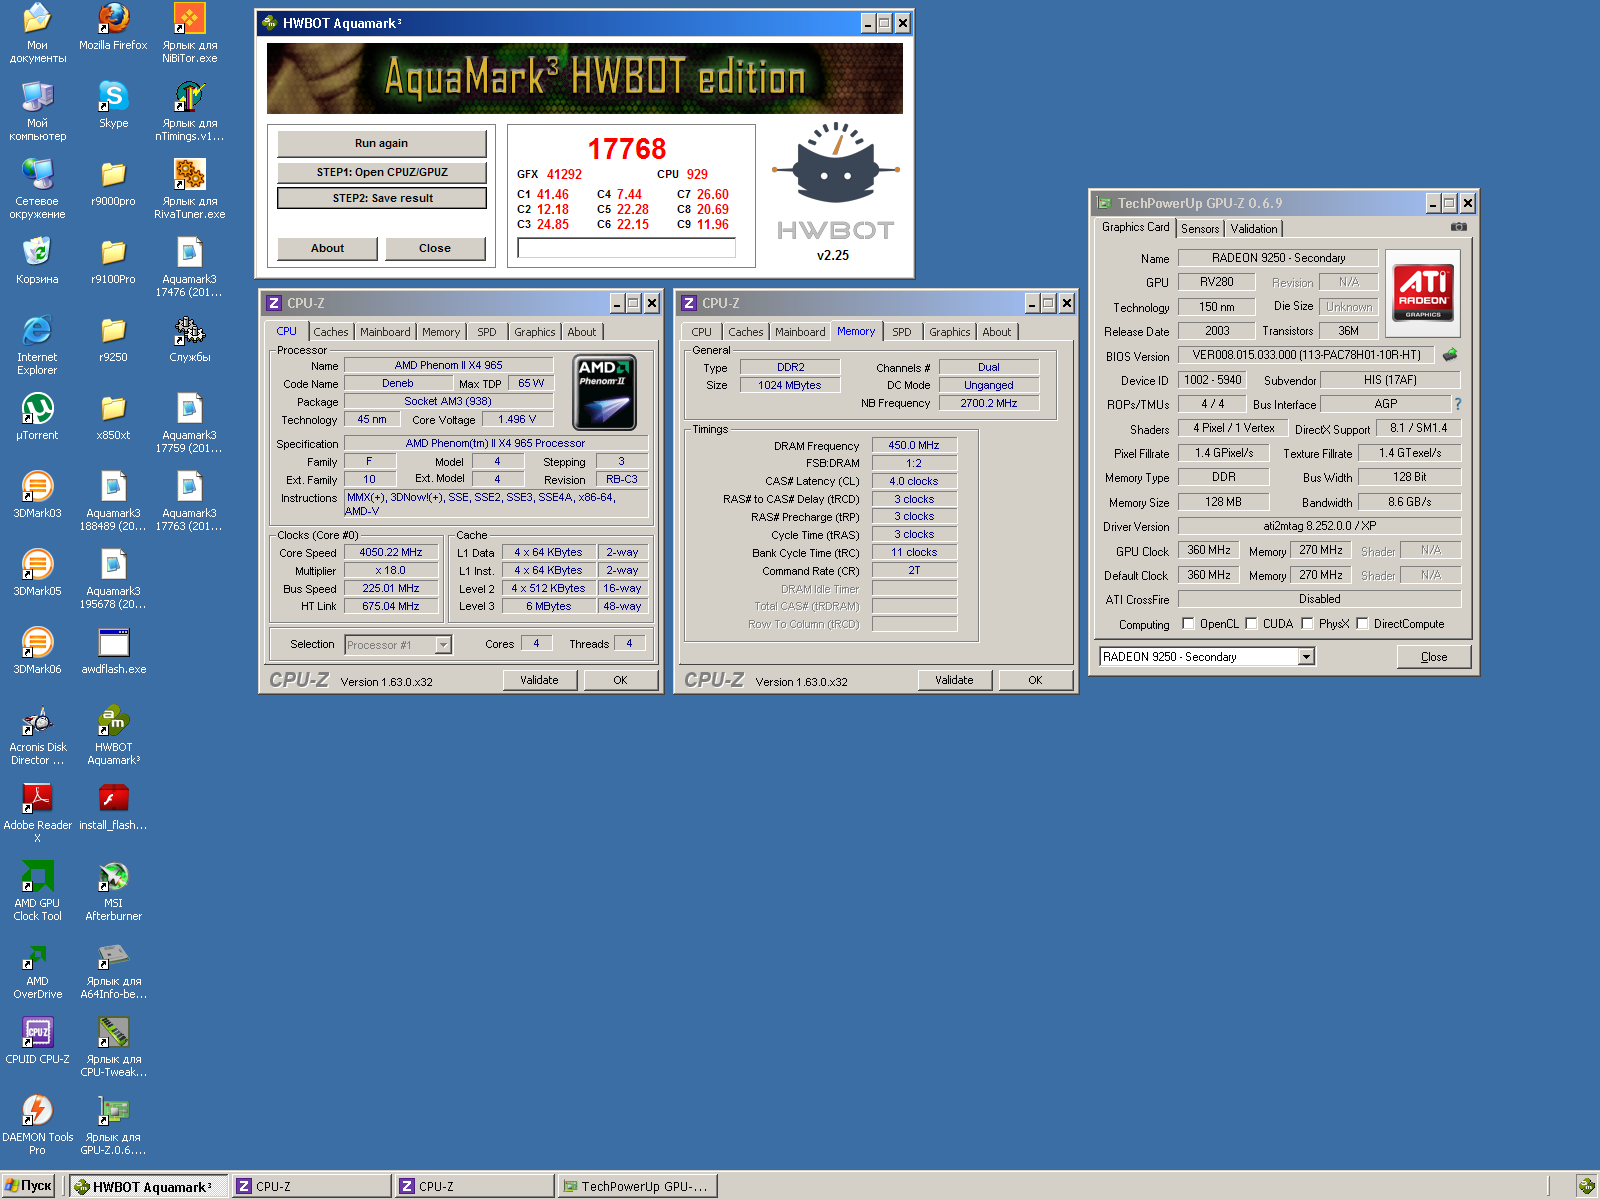Screen dimensions: 1600x1200
Task: Open the nTimings shortcut icon
Action: (x=189, y=111)
